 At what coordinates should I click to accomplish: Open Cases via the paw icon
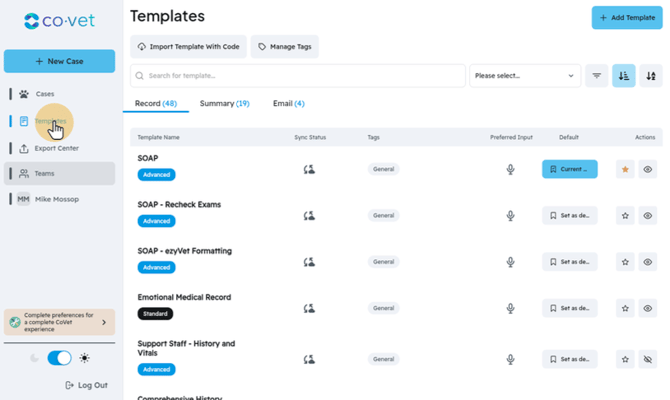point(24,94)
